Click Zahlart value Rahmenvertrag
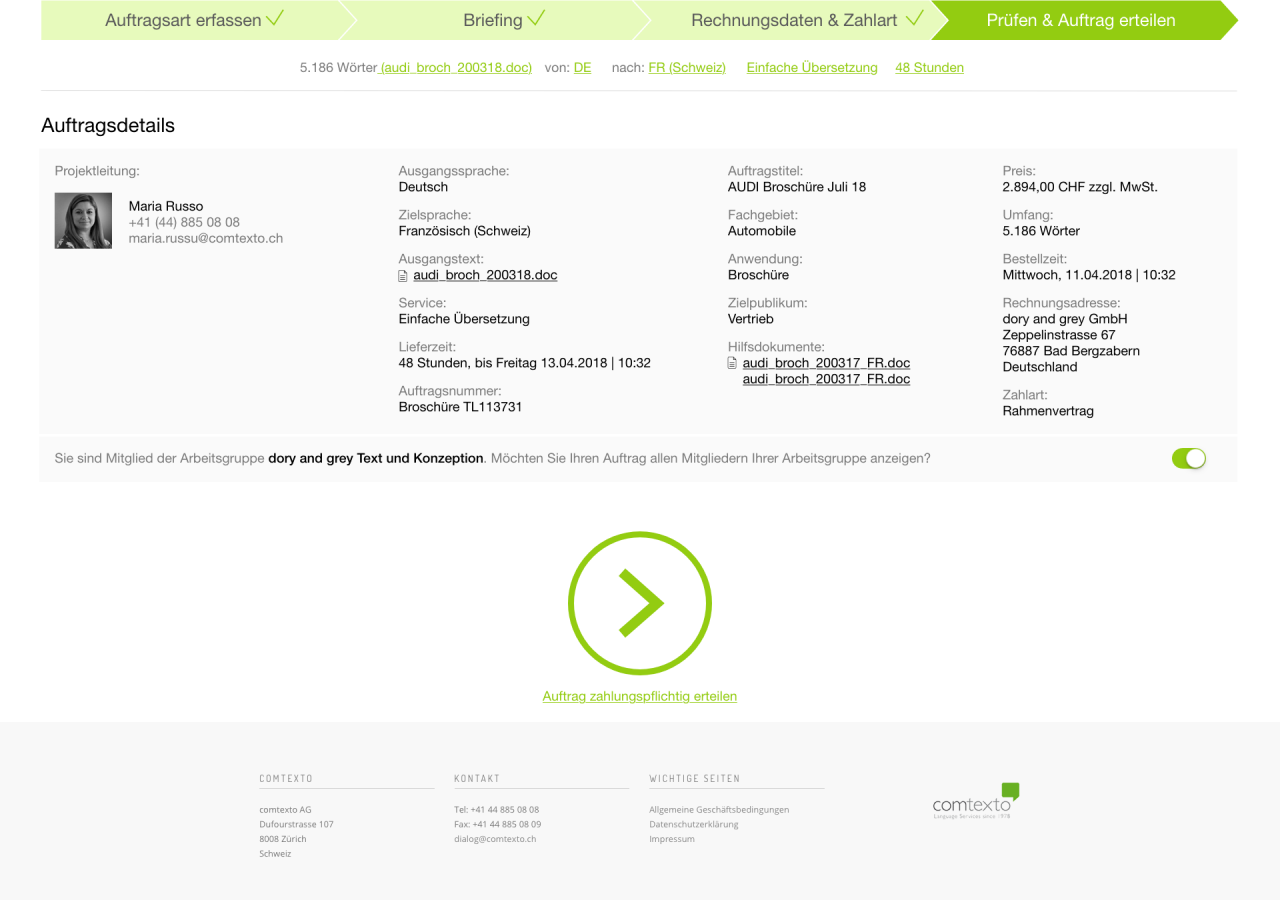The width and height of the screenshot is (1280, 900). pyautogui.click(x=1048, y=411)
